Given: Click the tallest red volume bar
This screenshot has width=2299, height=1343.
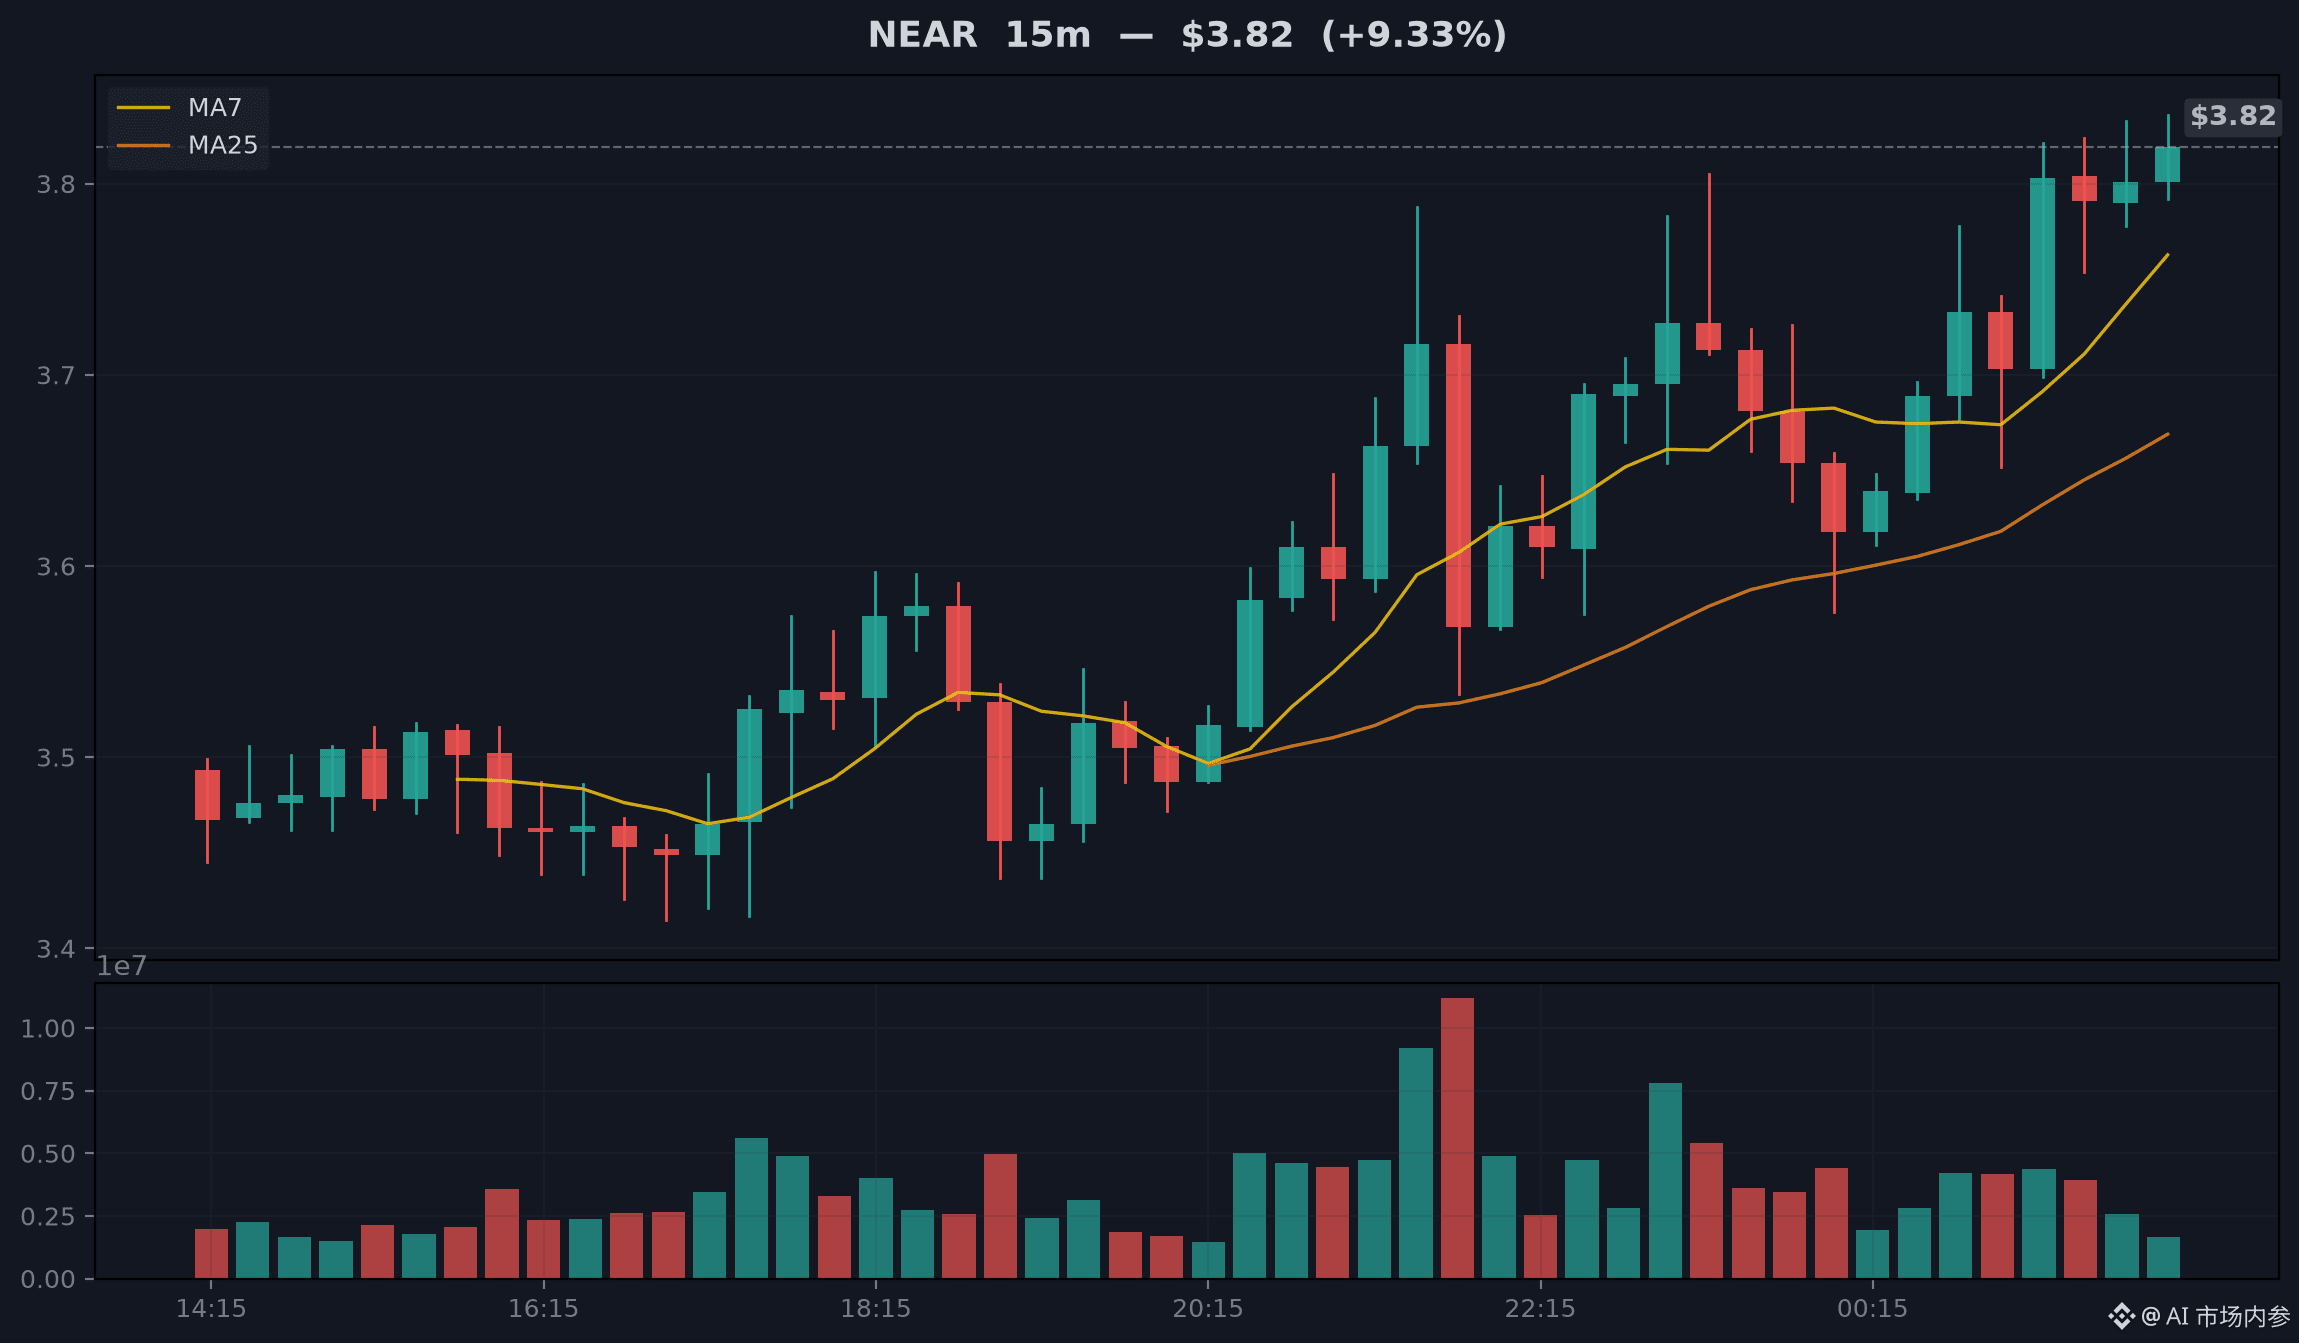Looking at the screenshot, I should tap(1457, 1138).
